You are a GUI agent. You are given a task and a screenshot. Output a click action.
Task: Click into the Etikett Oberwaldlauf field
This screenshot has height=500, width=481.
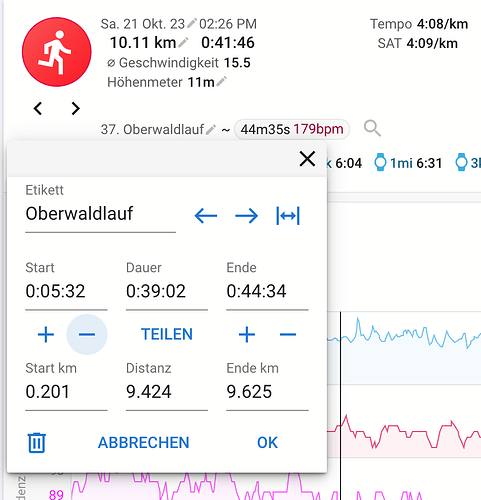point(100,214)
